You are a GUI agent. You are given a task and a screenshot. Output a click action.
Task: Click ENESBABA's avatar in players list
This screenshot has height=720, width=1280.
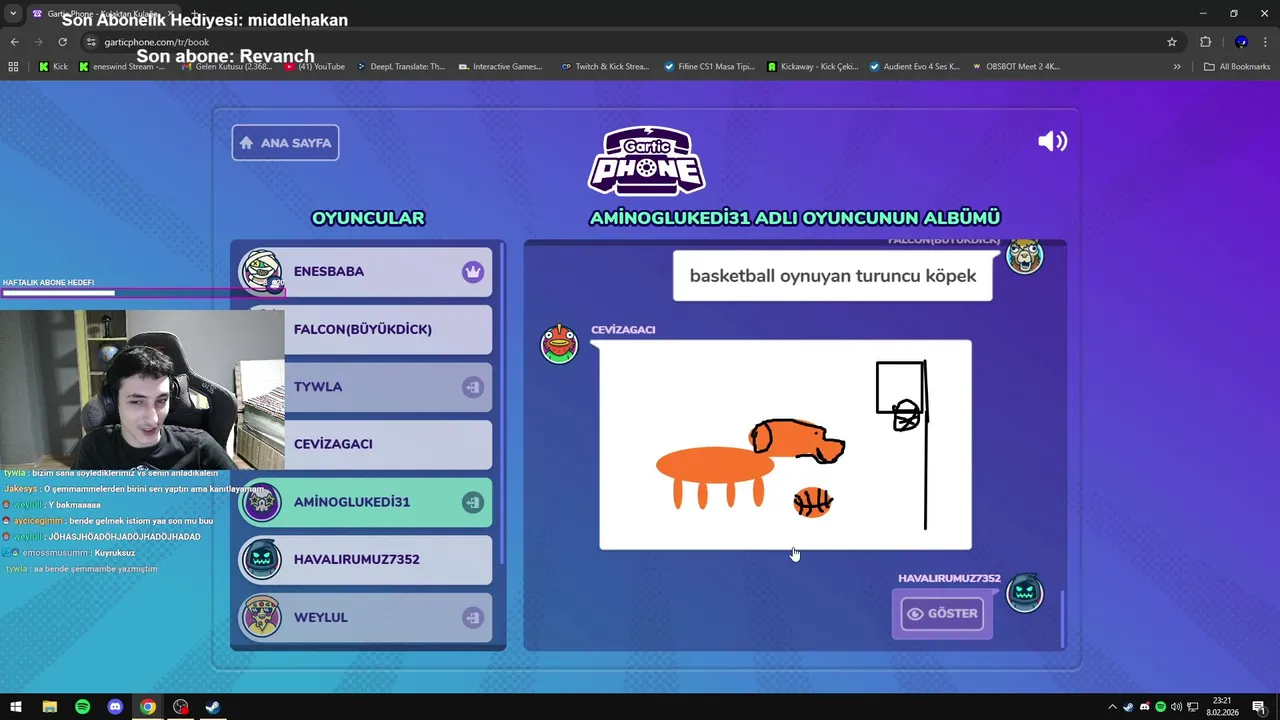(261, 271)
